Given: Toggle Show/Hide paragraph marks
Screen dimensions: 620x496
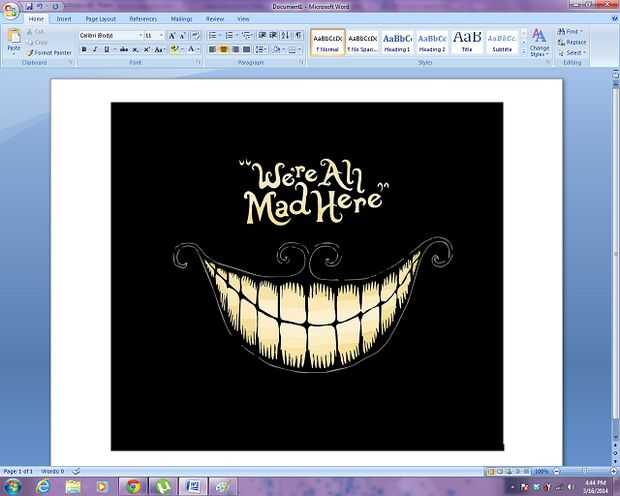Looking at the screenshot, I should [x=299, y=36].
